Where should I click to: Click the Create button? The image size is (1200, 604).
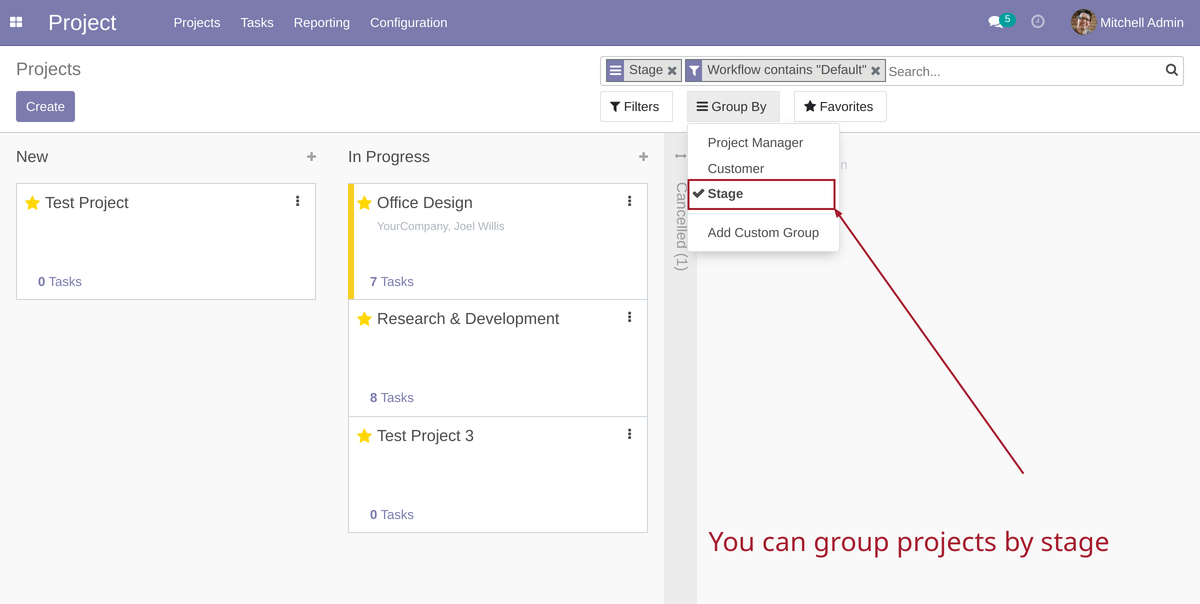[45, 106]
